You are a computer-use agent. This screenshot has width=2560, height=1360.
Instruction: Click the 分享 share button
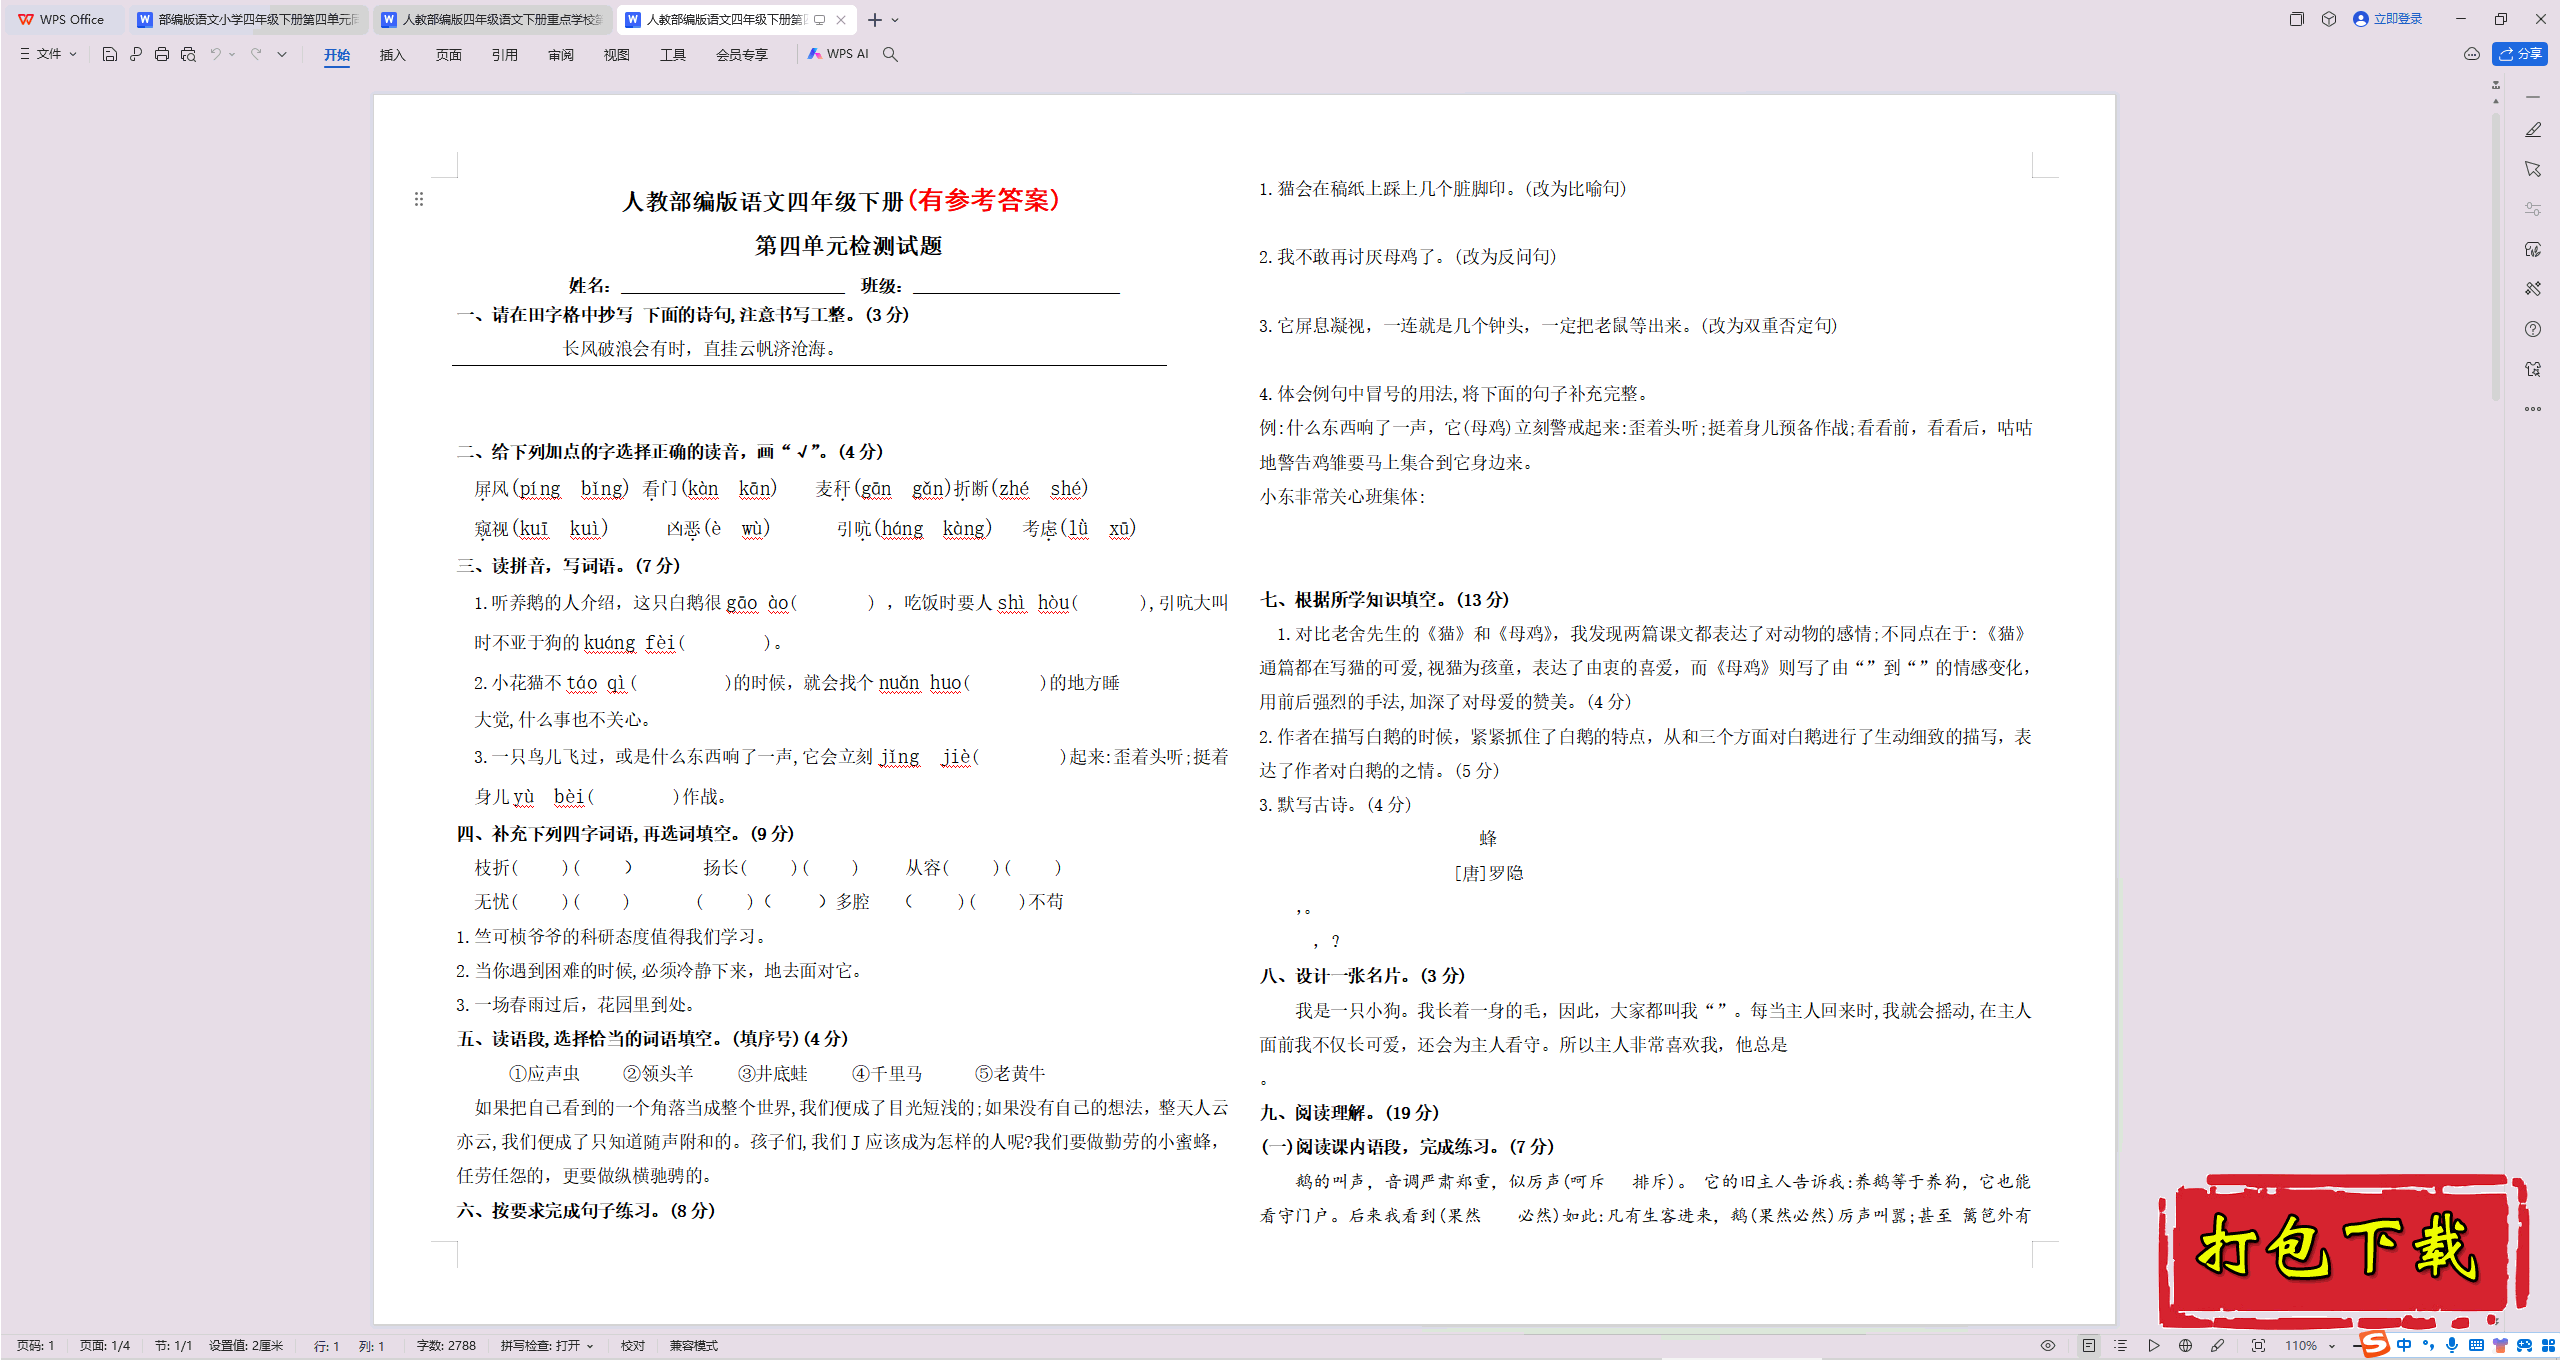2520,54
